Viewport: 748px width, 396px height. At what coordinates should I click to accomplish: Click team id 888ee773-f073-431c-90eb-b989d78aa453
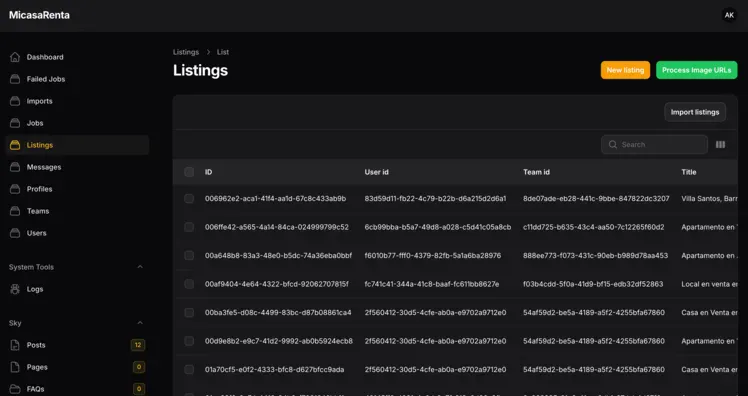[x=595, y=255]
